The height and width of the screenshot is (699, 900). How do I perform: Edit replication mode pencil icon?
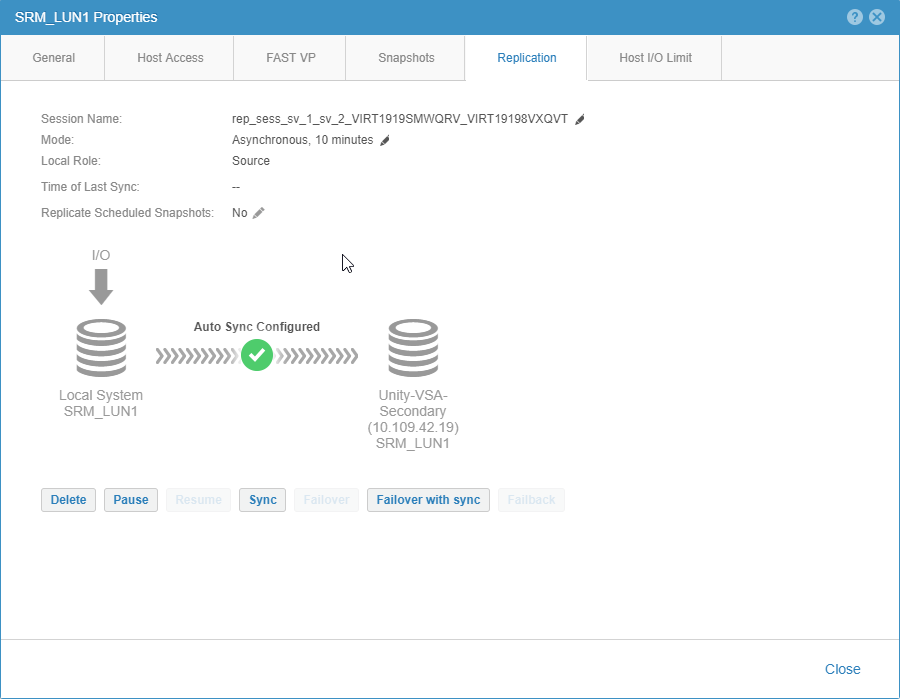[x=385, y=141]
